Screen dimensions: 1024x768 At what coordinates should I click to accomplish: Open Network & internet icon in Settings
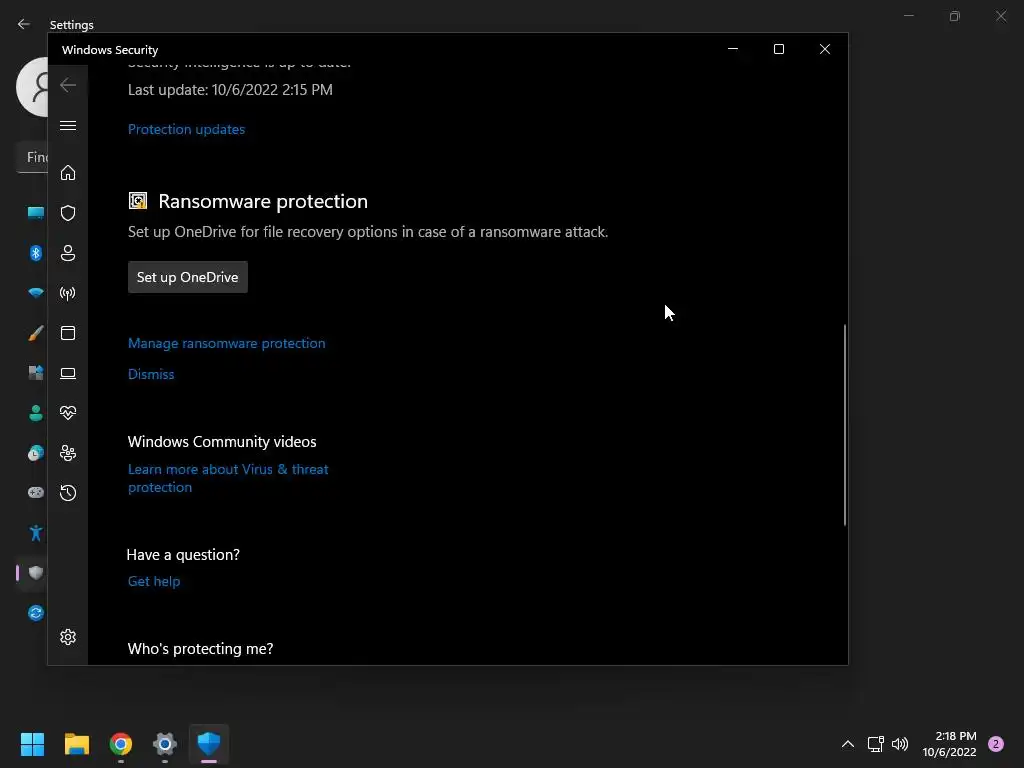coord(36,293)
